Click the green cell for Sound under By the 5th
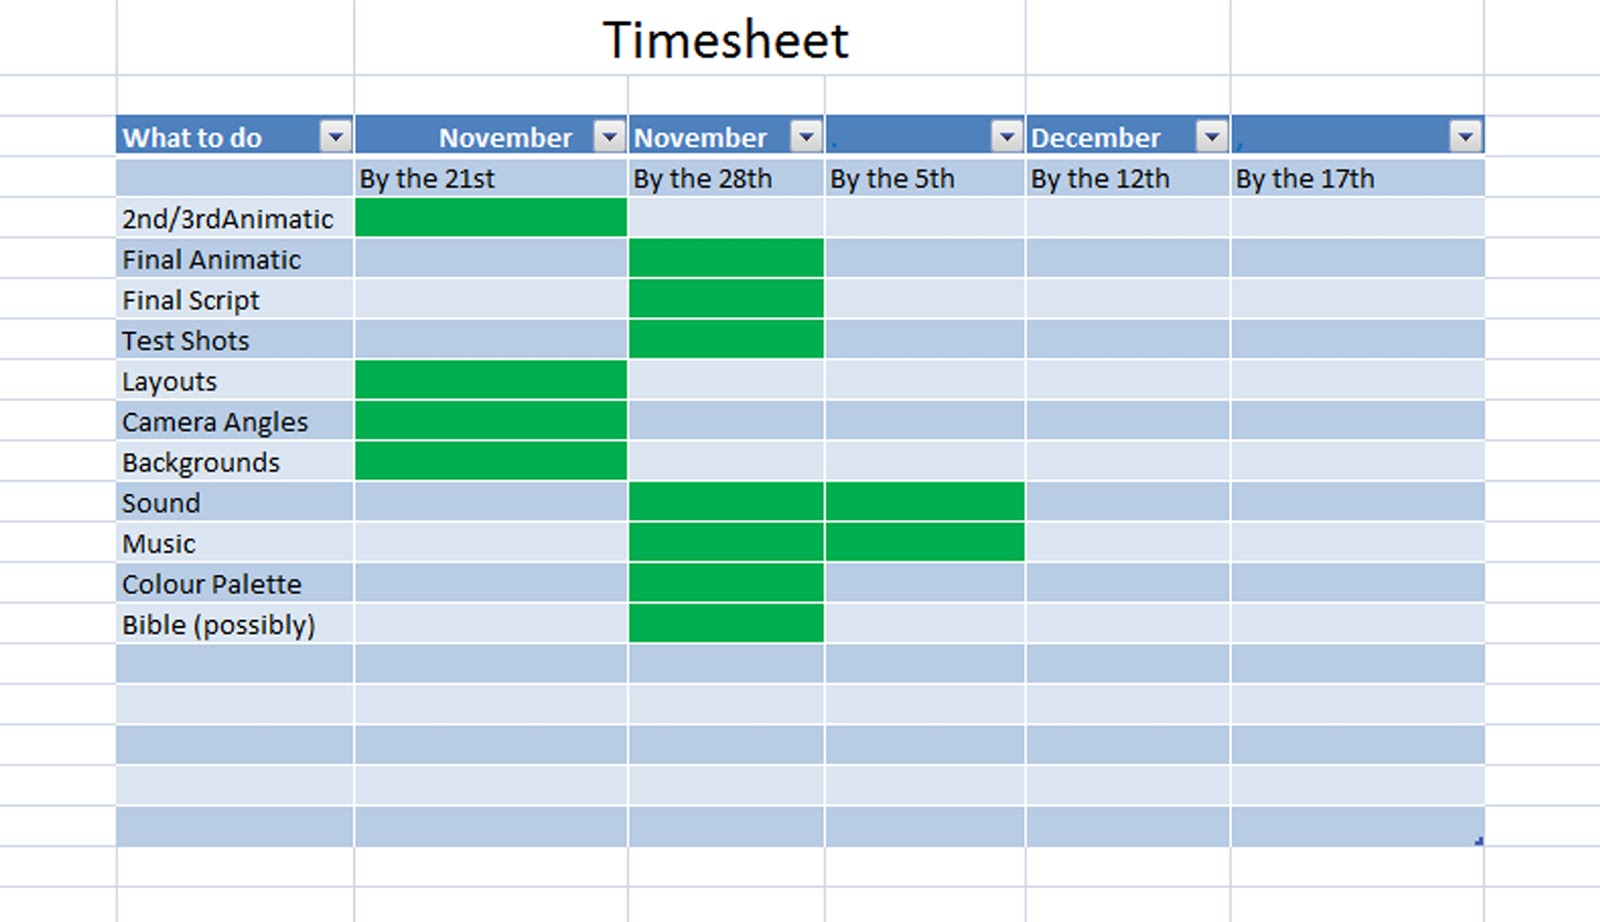 coord(922,502)
